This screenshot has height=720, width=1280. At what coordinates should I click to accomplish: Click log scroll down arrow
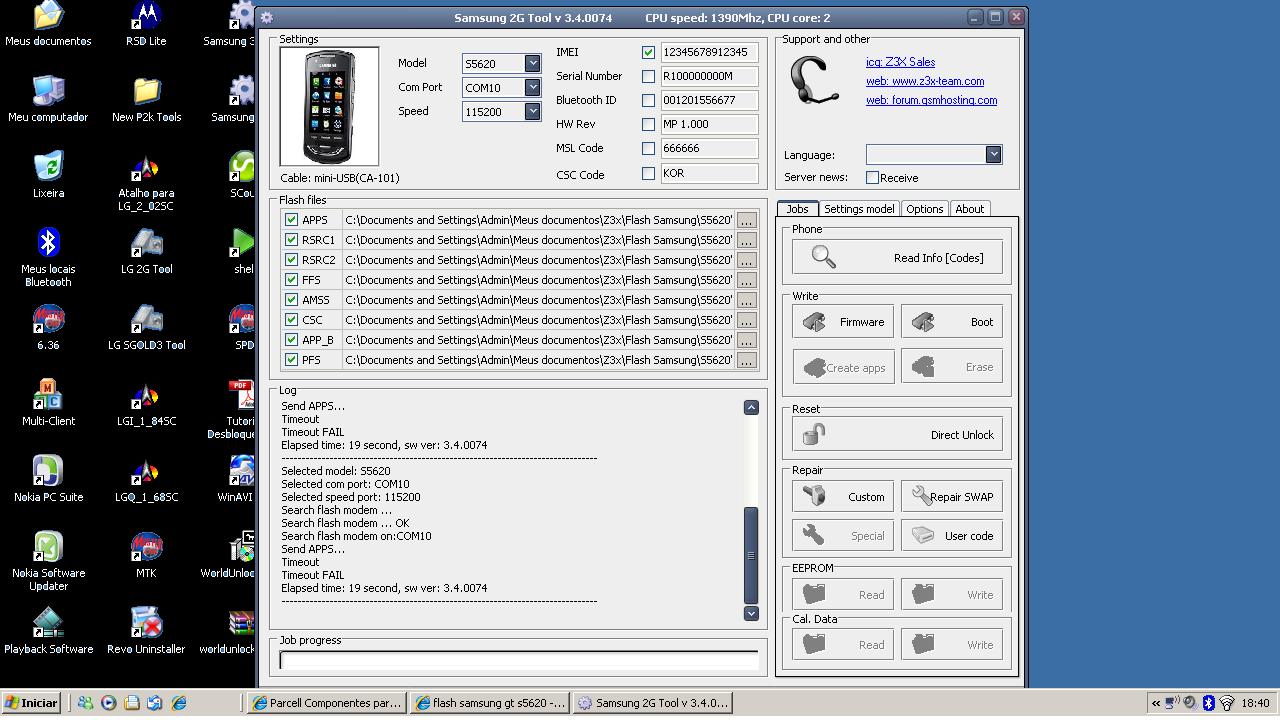pos(751,613)
